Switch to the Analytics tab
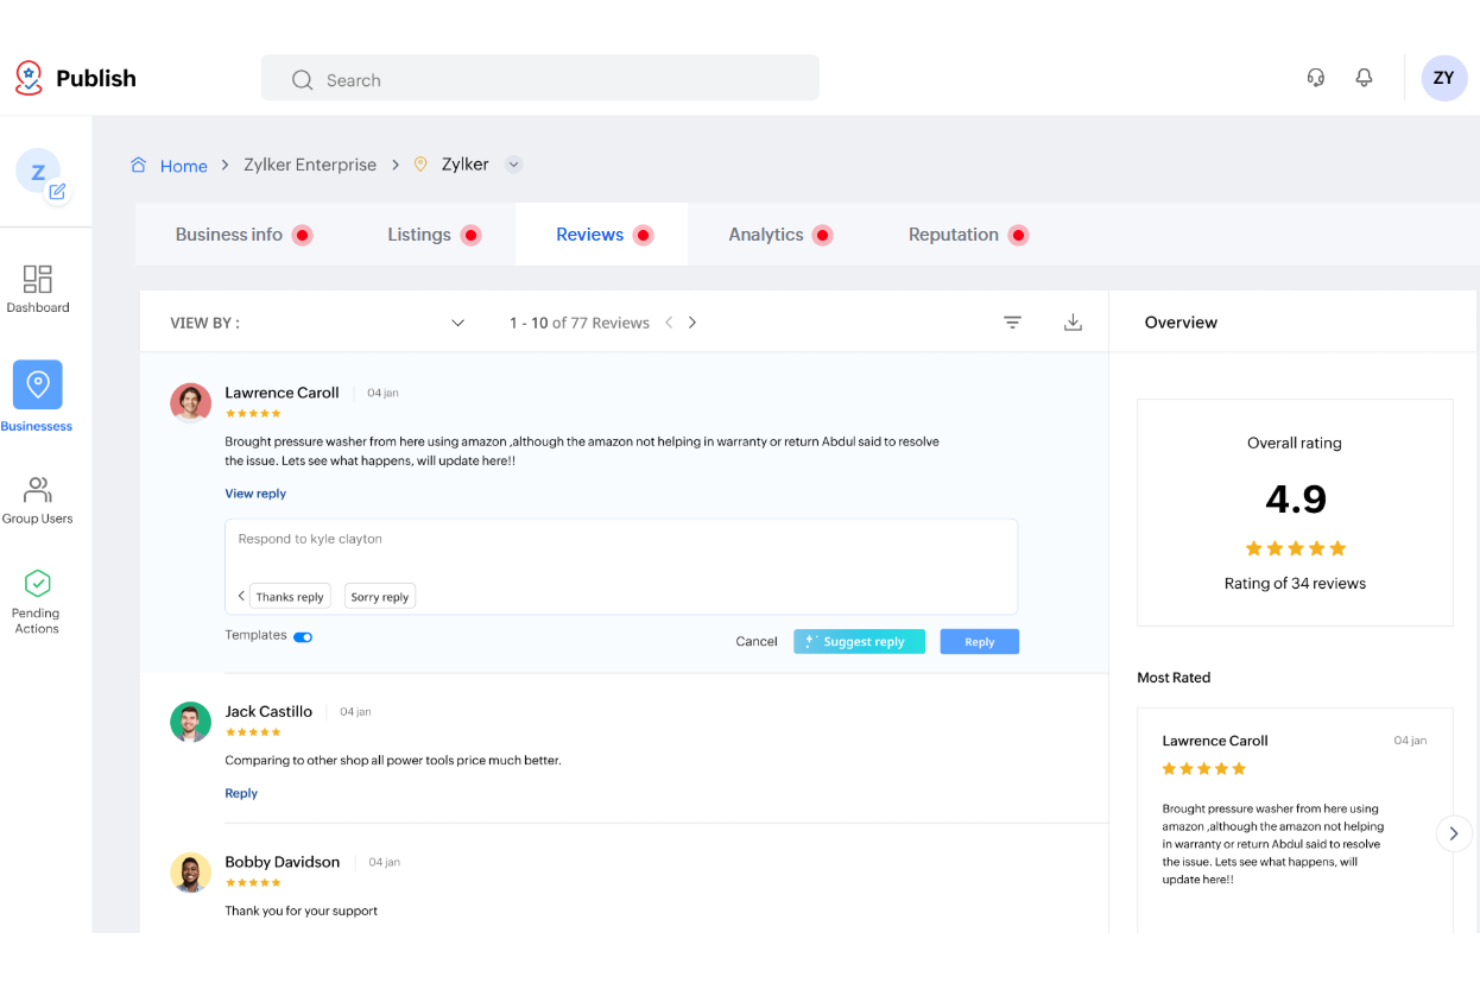Viewport: 1480px width, 987px height. [x=767, y=234]
